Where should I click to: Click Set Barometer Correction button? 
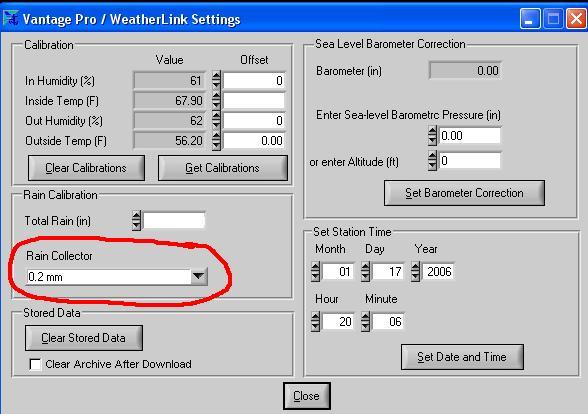coord(464,193)
